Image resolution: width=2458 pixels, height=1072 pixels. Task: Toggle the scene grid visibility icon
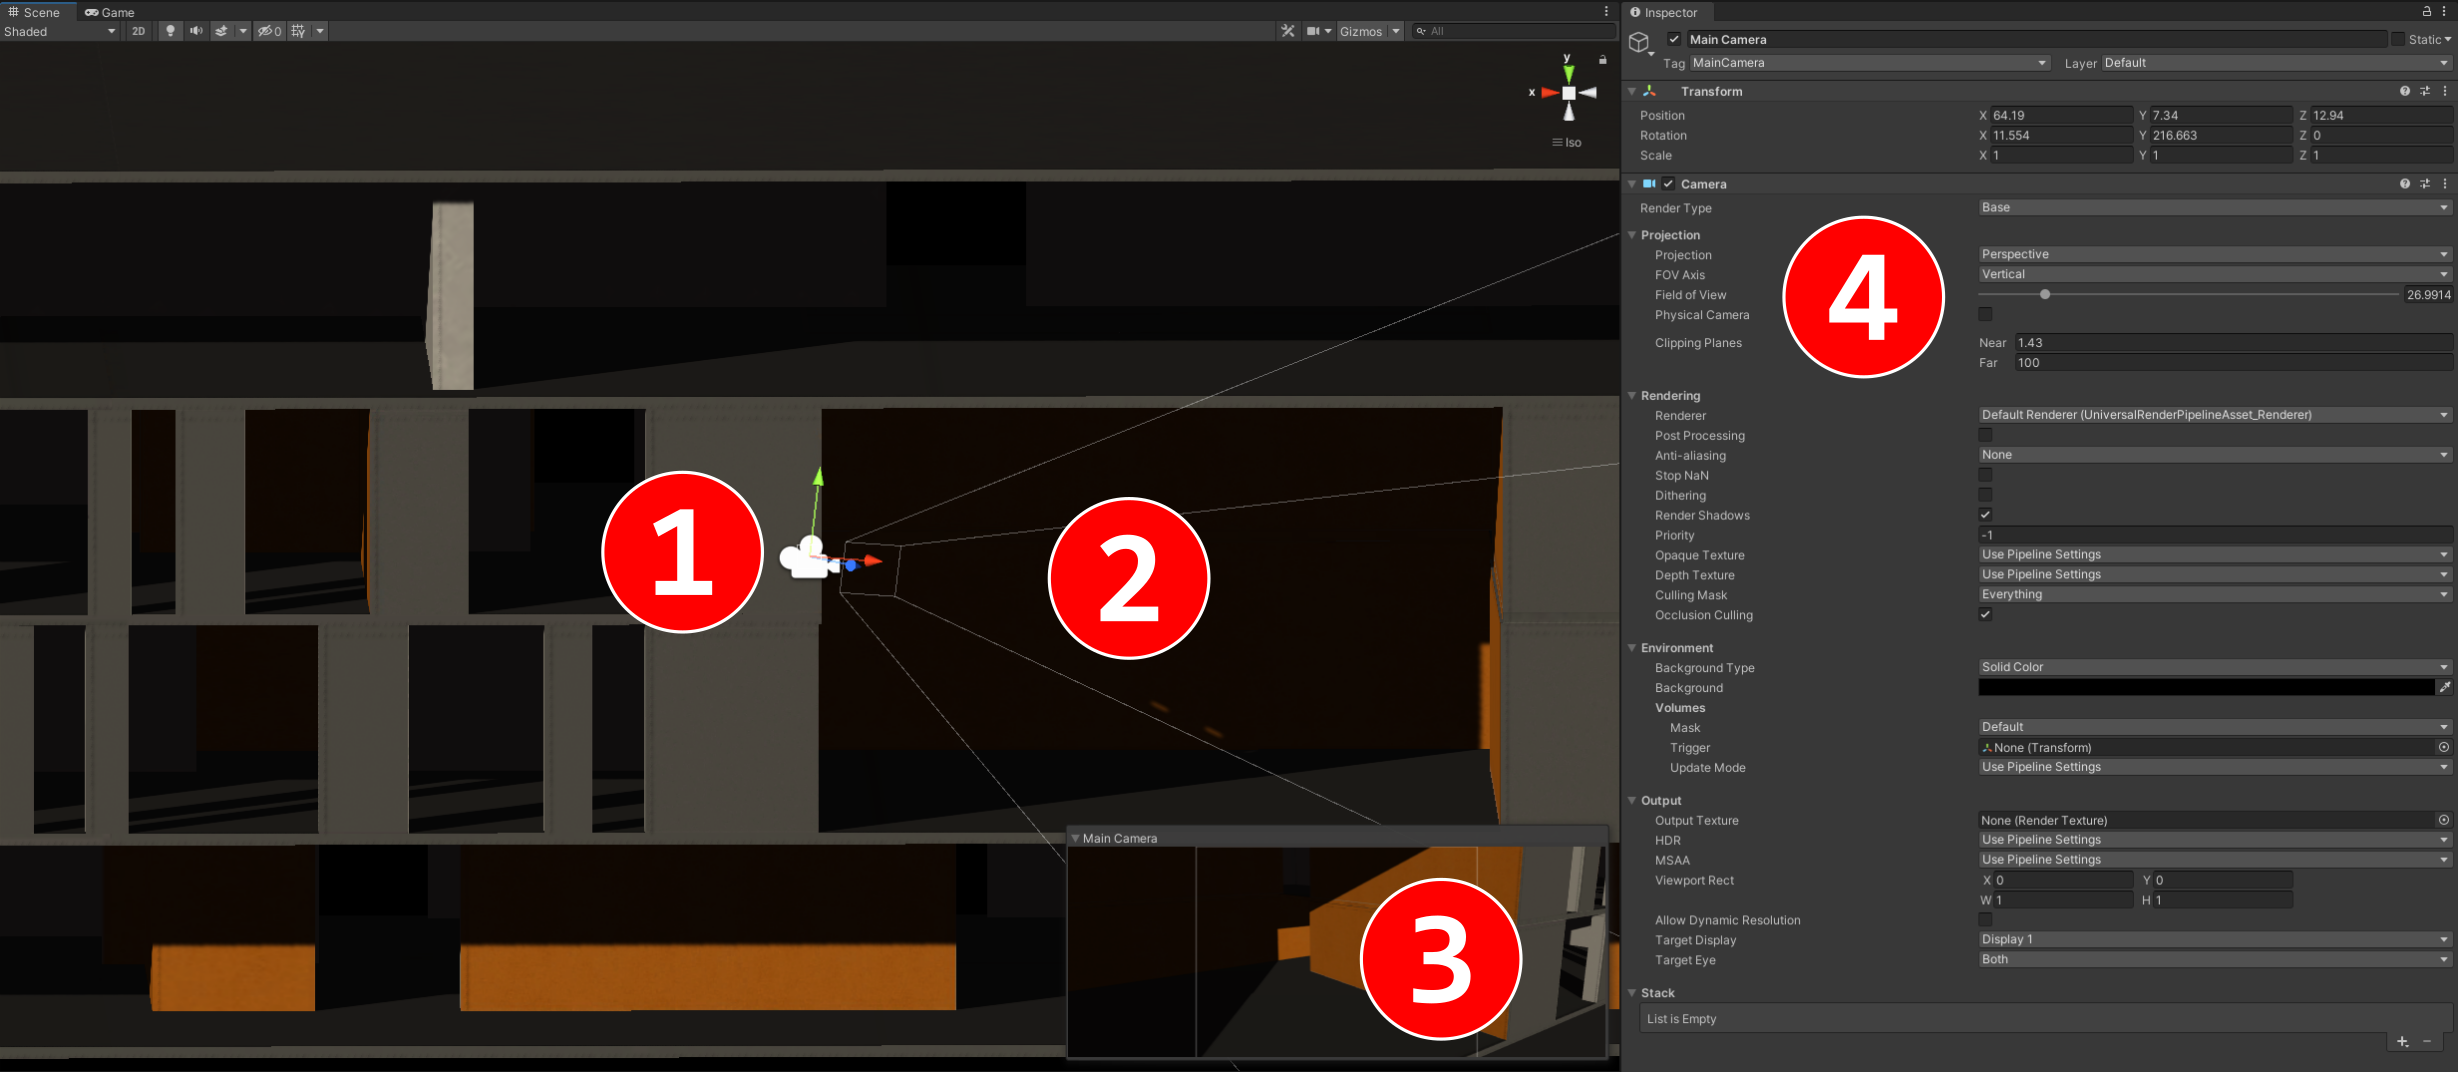pyautogui.click(x=298, y=31)
